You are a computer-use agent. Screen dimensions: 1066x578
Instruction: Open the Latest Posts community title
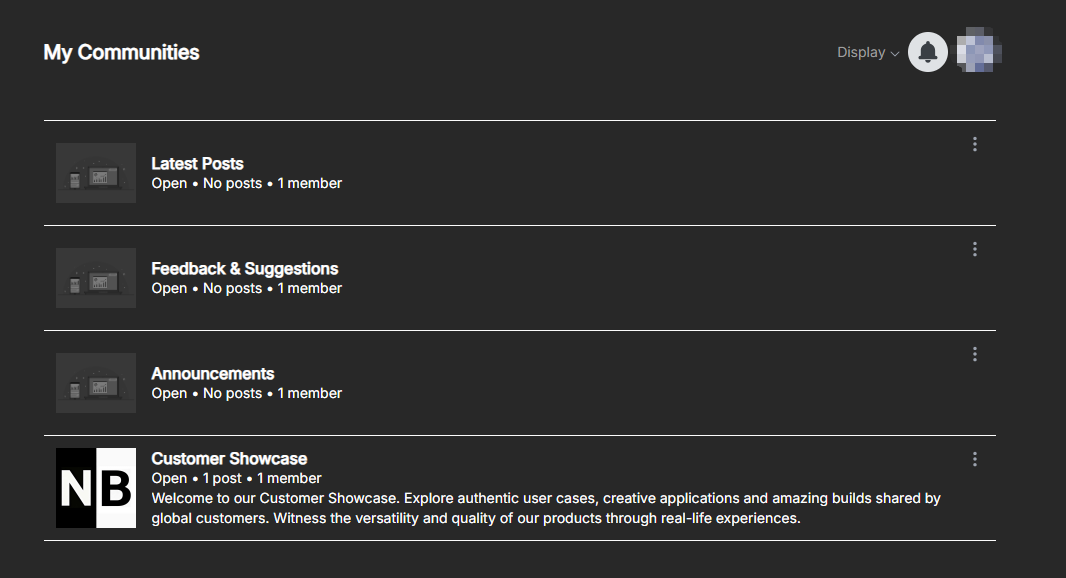(197, 164)
